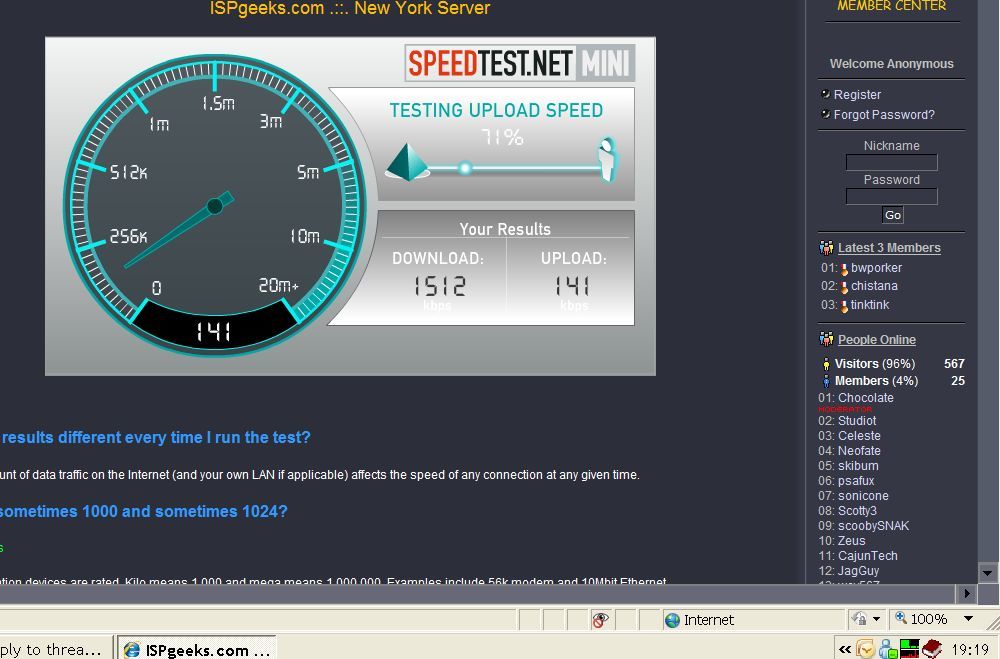Click online member sonicone in the list

(863, 496)
